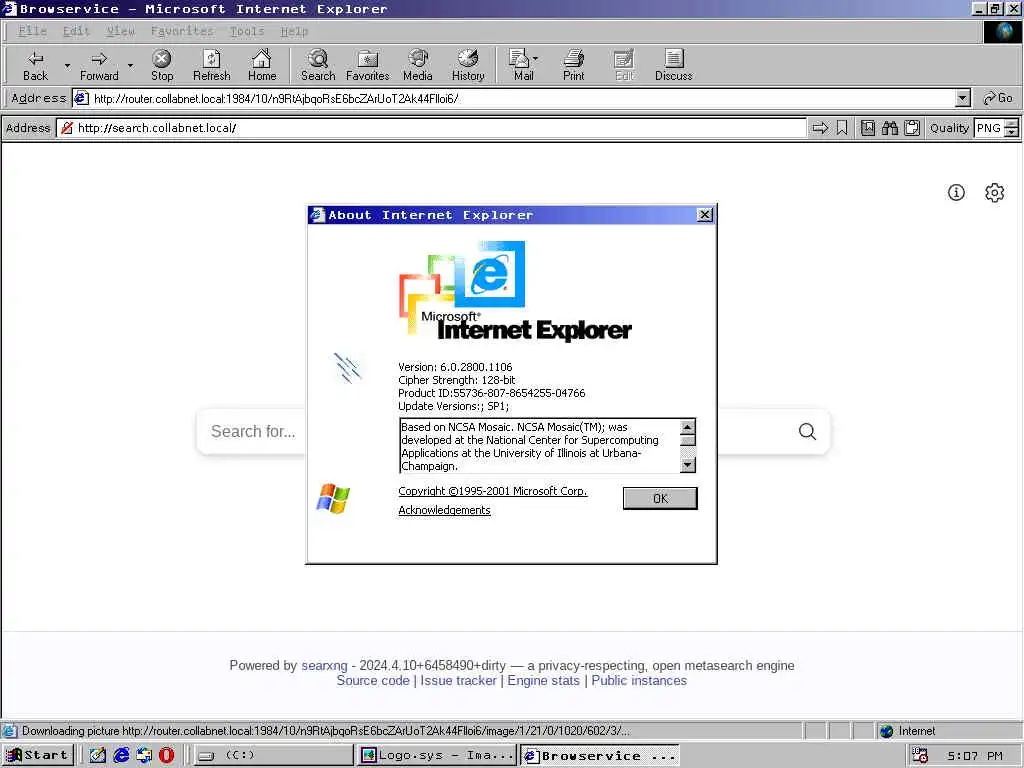Click the Version: 6.0.2800.1106 text

click(455, 367)
